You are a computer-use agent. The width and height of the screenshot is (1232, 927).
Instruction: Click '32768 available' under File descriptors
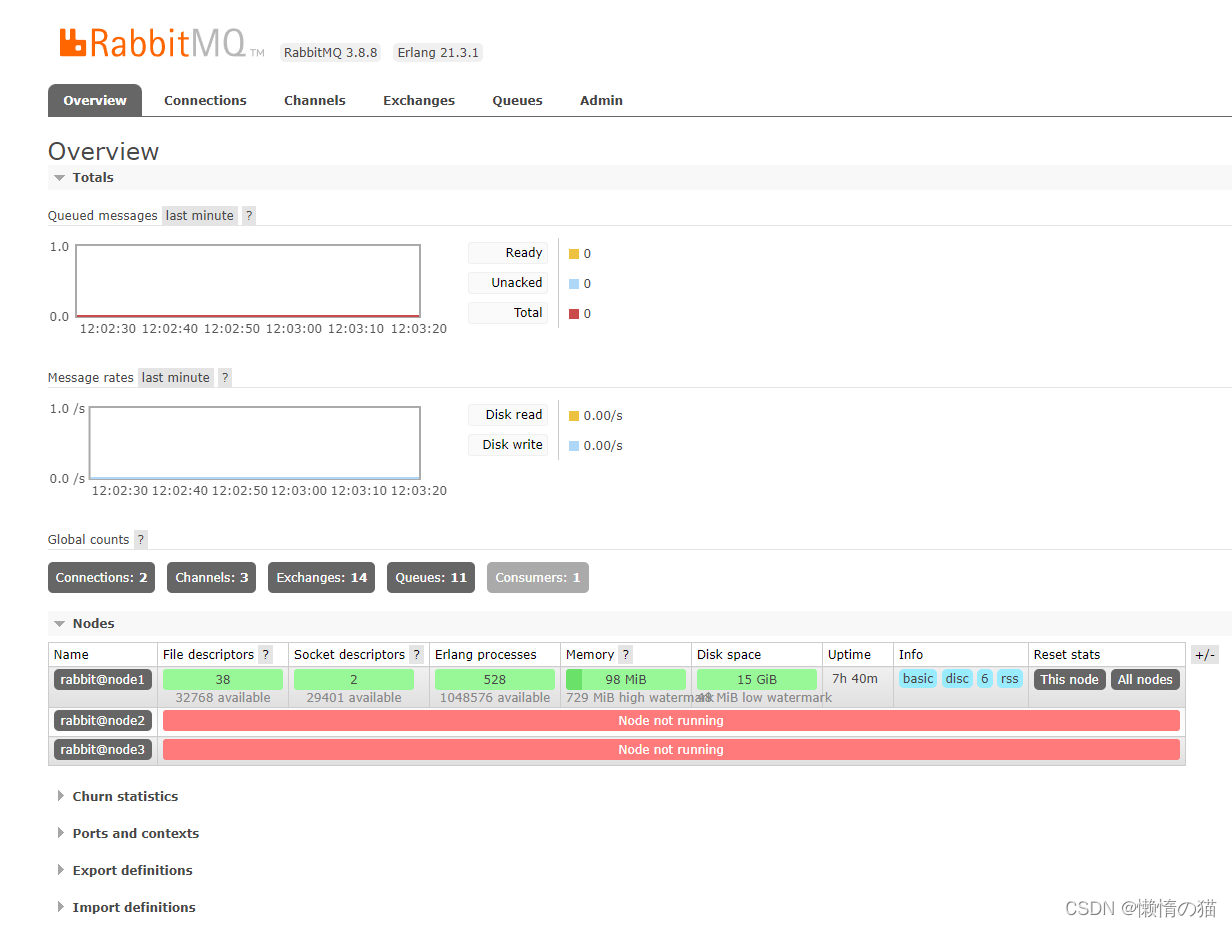(x=223, y=698)
